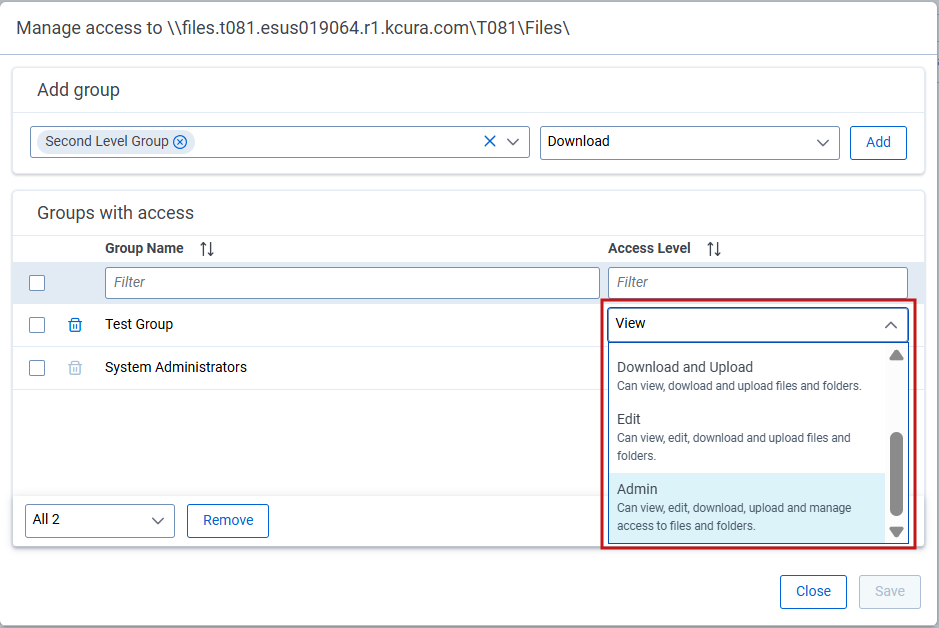Delete the Test Group access entry
Viewport: 939px width, 628px height.
click(x=74, y=324)
